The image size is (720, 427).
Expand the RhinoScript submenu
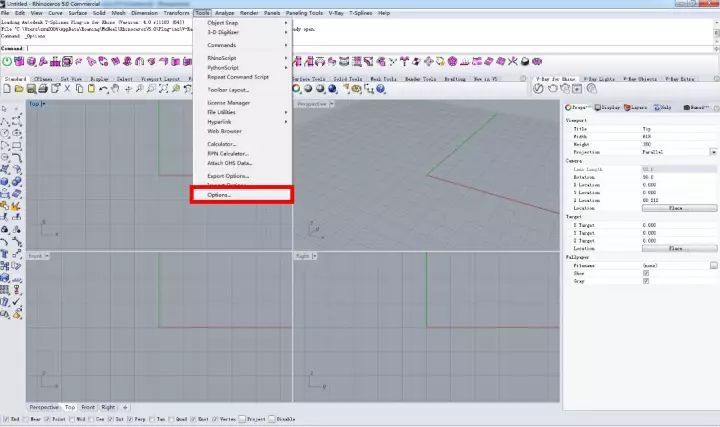tap(242, 58)
